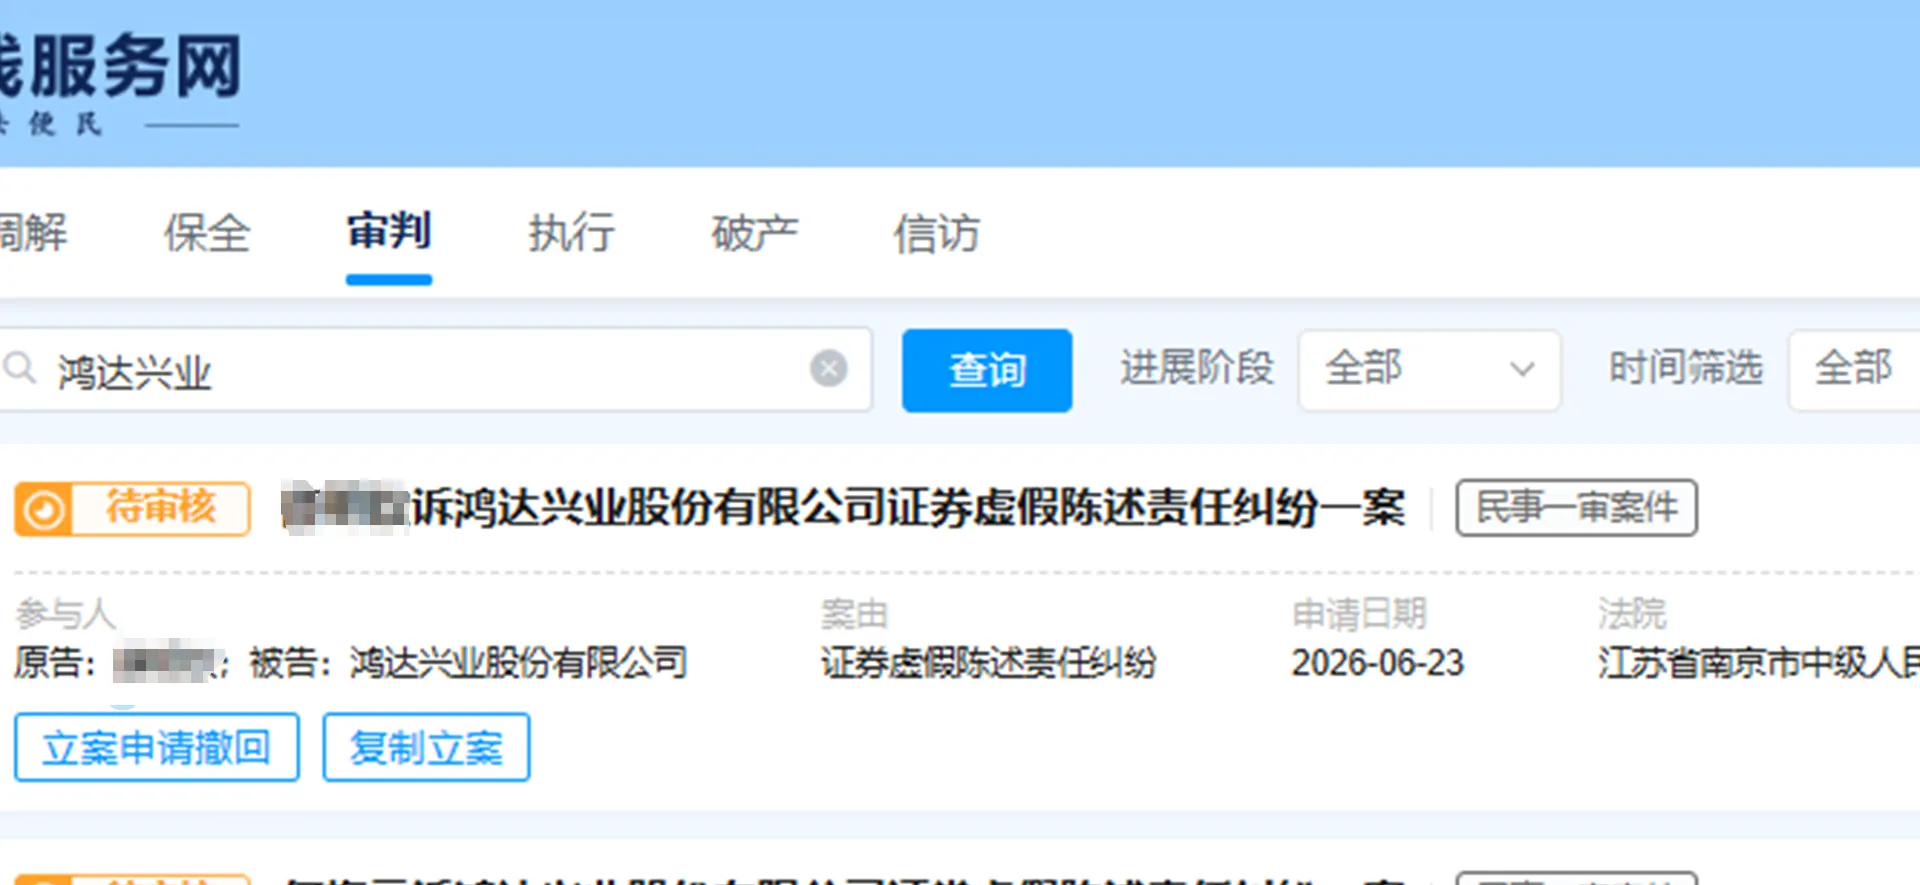Go to the 破产 tab
This screenshot has width=1920, height=885.
pyautogui.click(x=754, y=234)
